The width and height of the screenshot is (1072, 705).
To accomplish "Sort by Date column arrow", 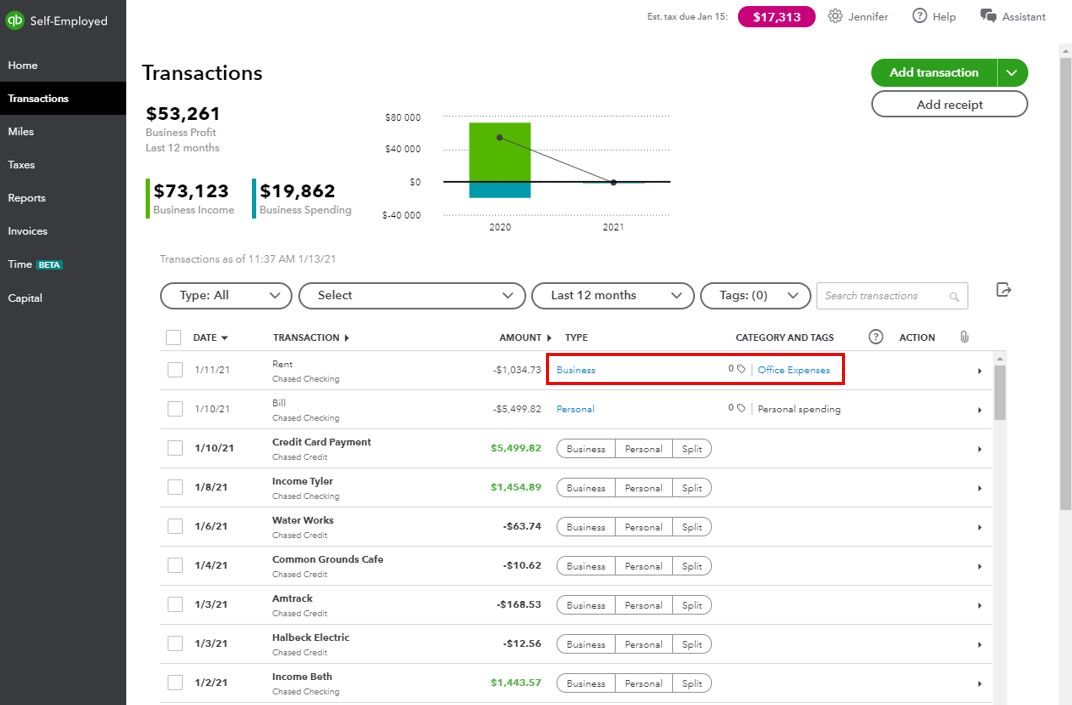I will point(224,338).
